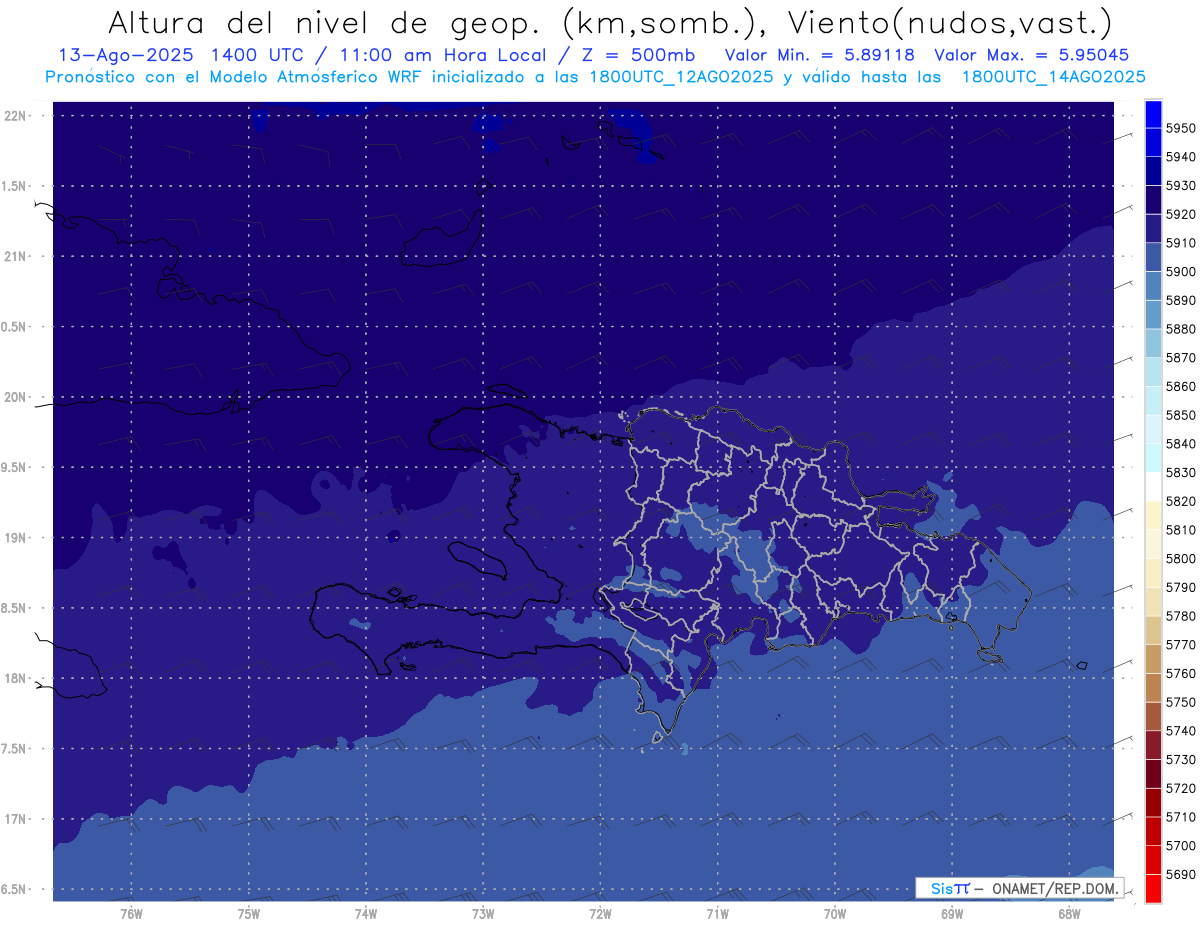Click the bright red swatch below 5690

pos(1153,888)
